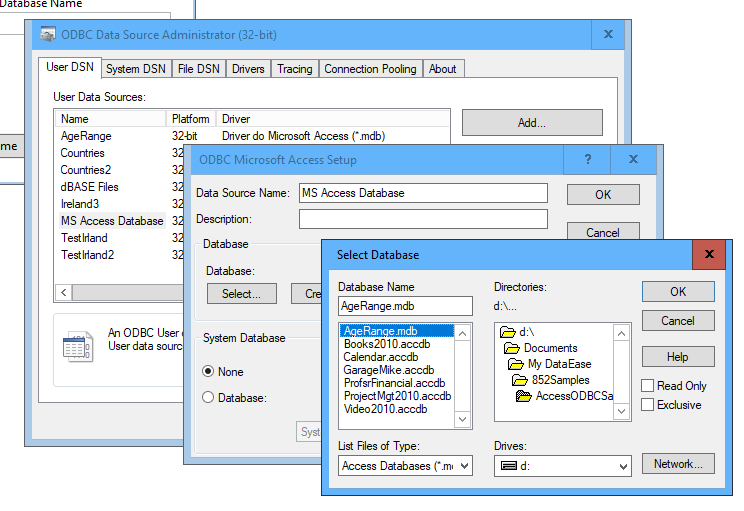Click the Description input field

click(x=423, y=219)
